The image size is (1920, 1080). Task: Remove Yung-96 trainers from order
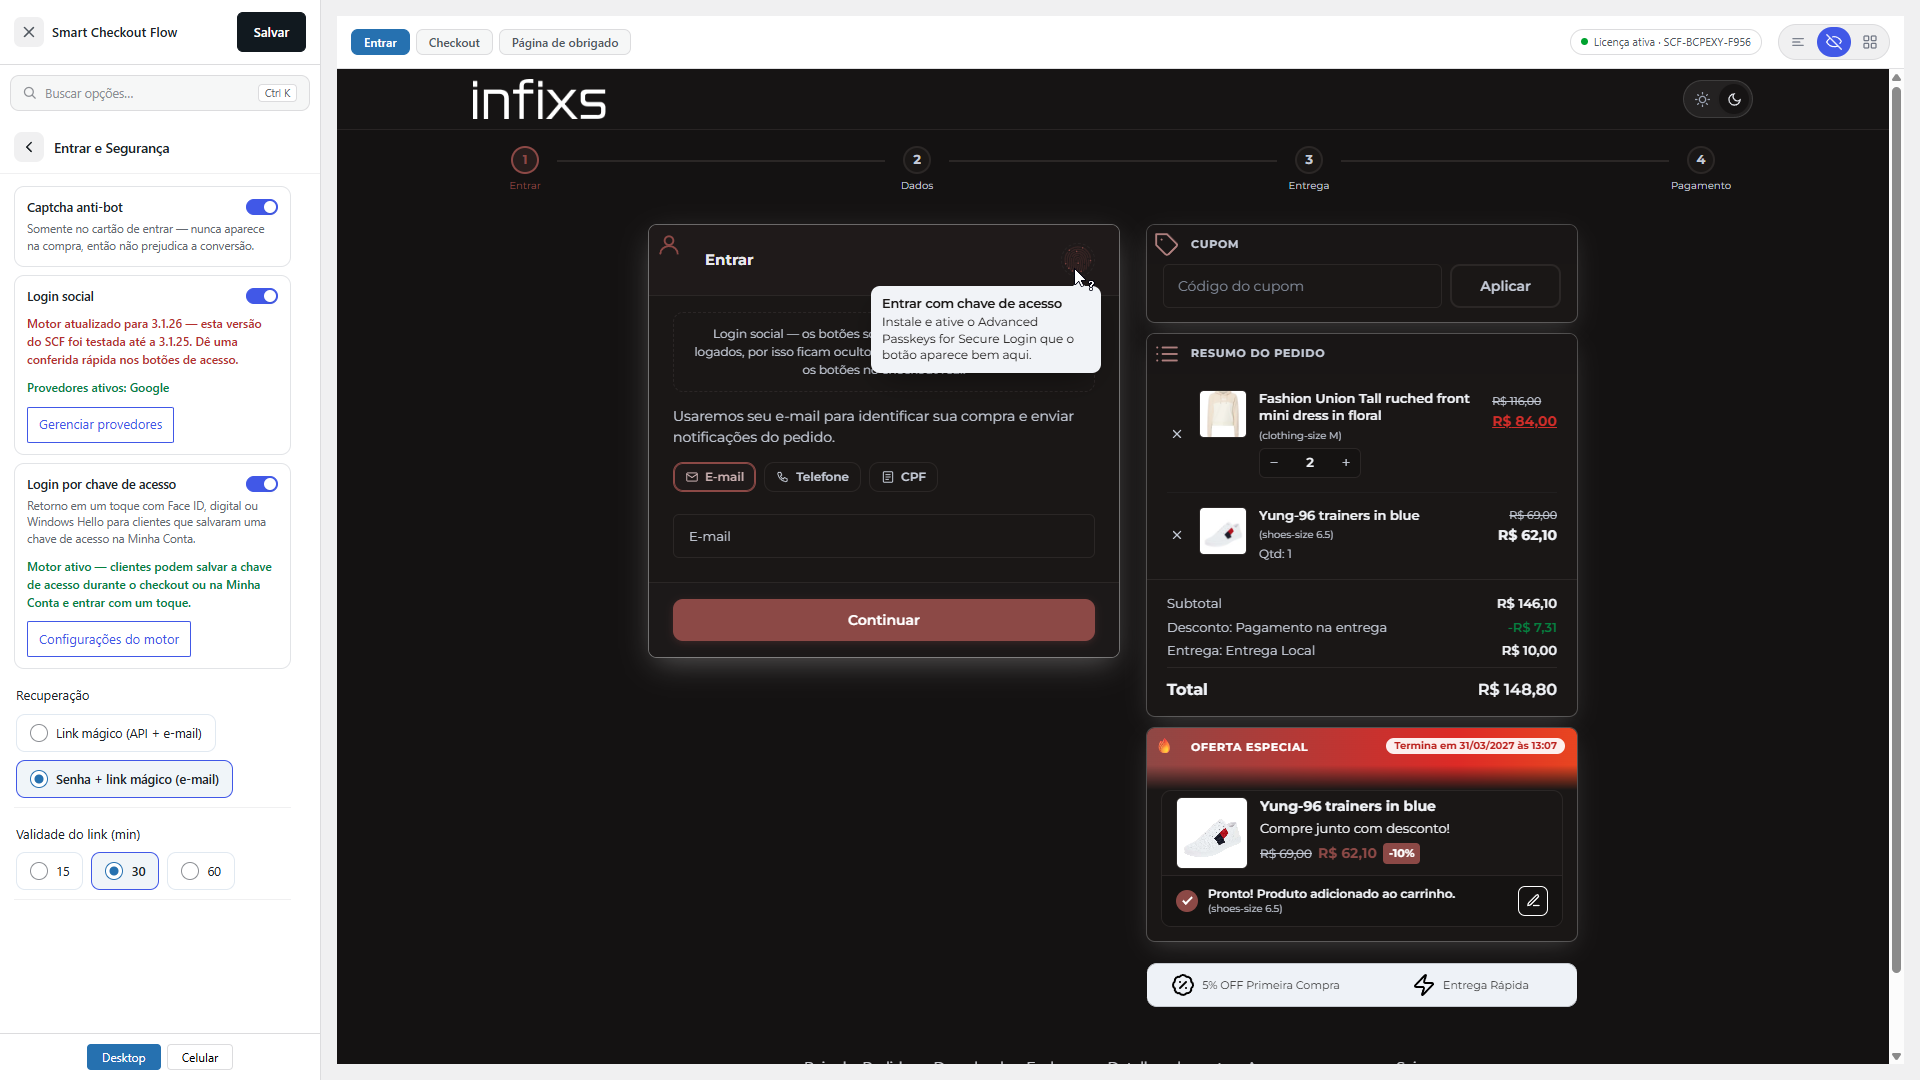tap(1177, 535)
